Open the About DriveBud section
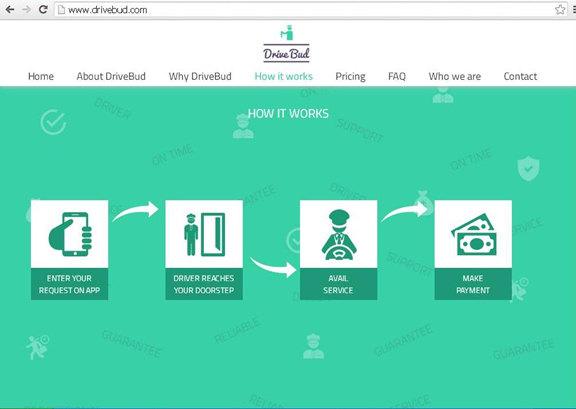Image resolution: width=576 pixels, height=409 pixels. (x=111, y=76)
